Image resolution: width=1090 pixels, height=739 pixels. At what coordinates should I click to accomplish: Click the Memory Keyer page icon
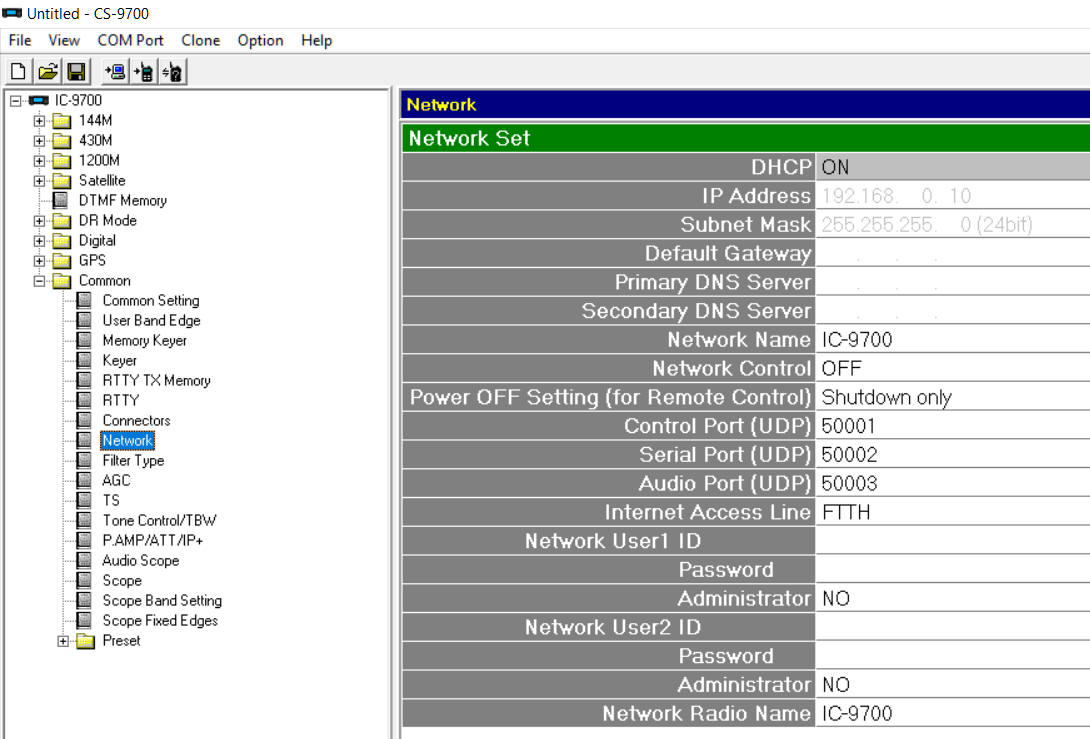coord(84,341)
